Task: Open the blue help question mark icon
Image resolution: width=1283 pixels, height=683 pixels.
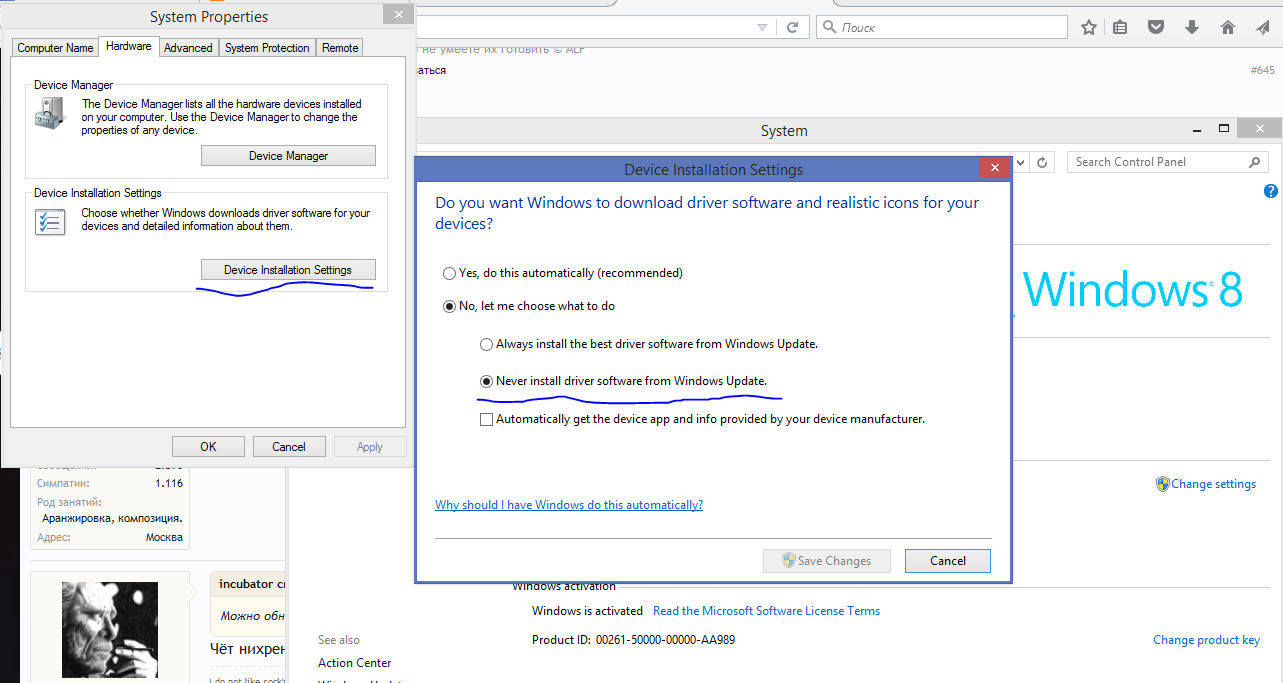Action: point(1271,191)
